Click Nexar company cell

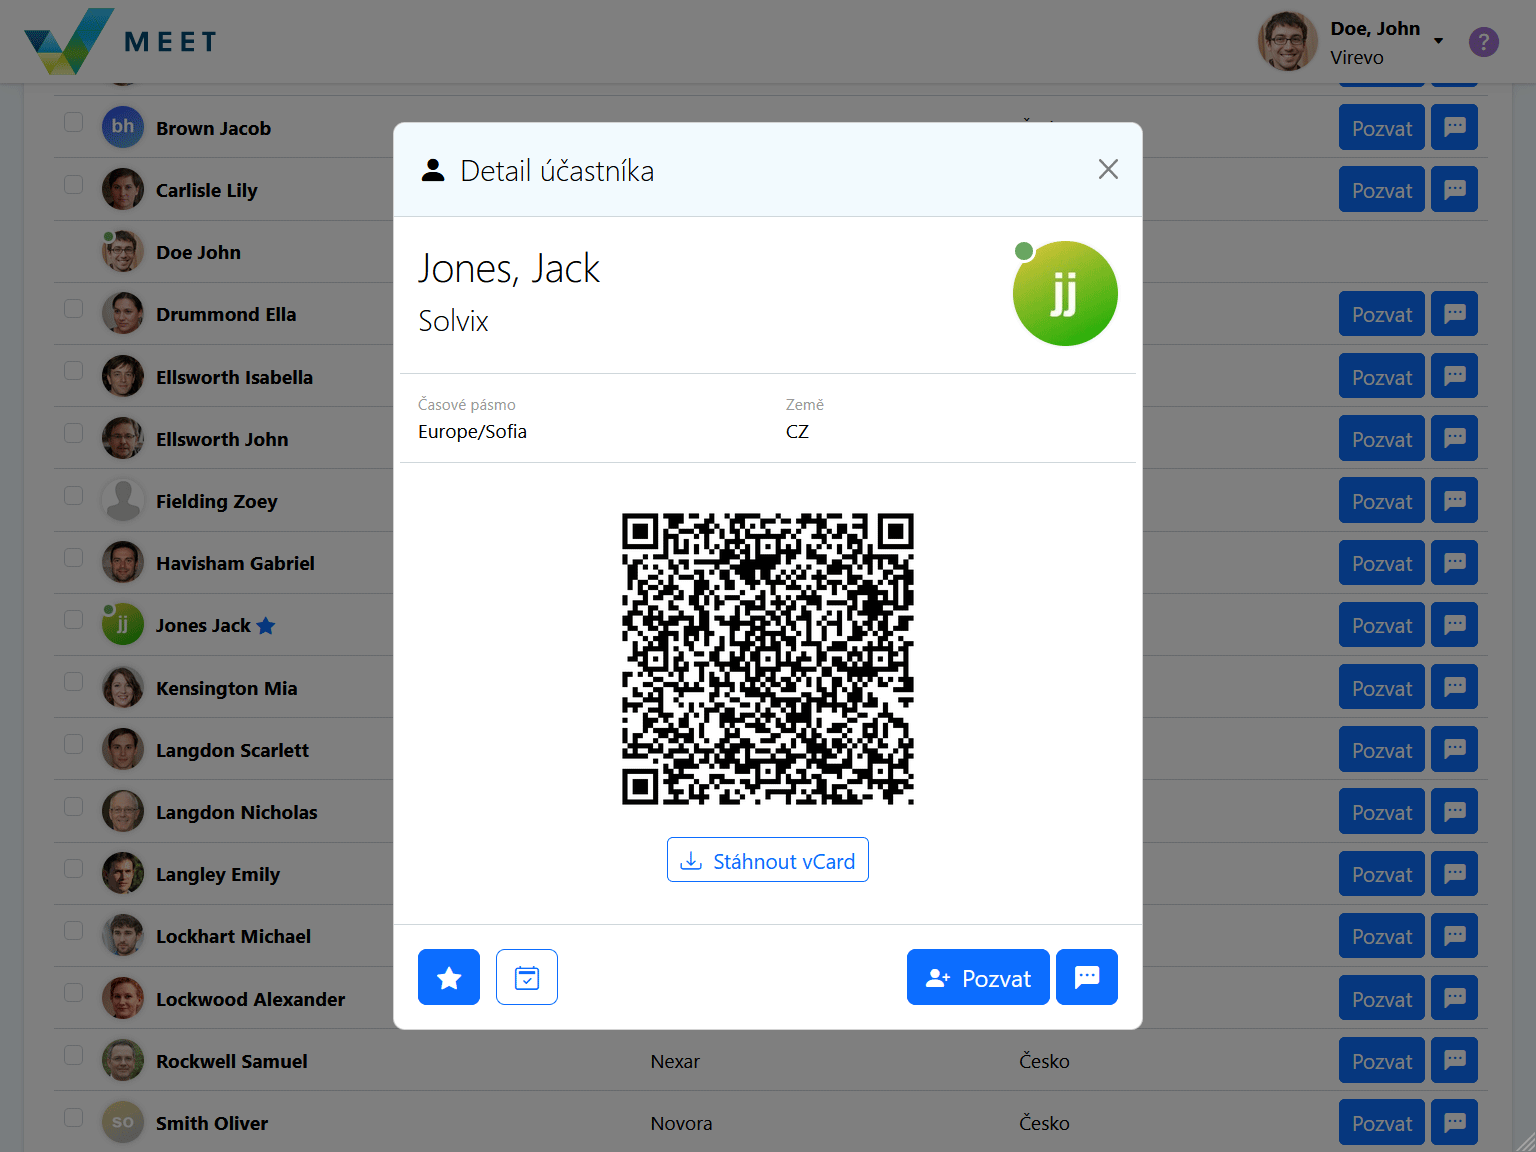point(675,1061)
